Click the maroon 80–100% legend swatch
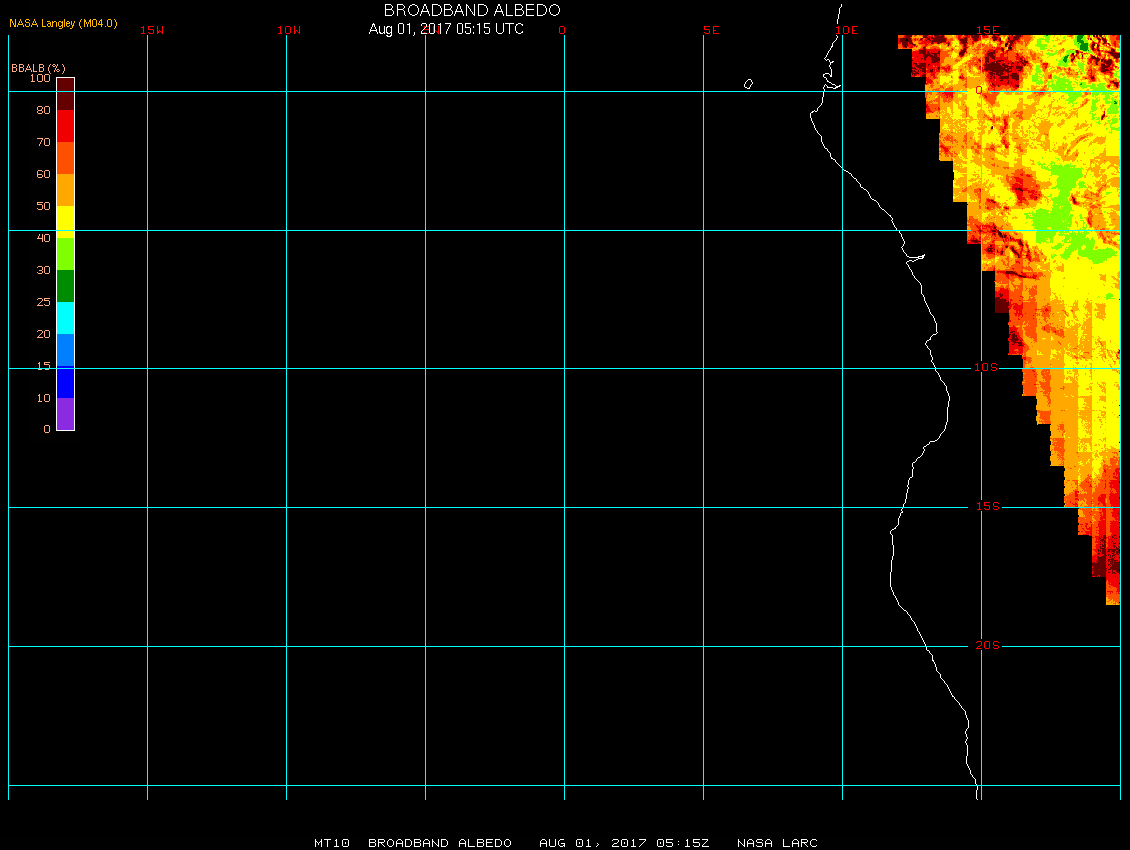 tap(66, 94)
